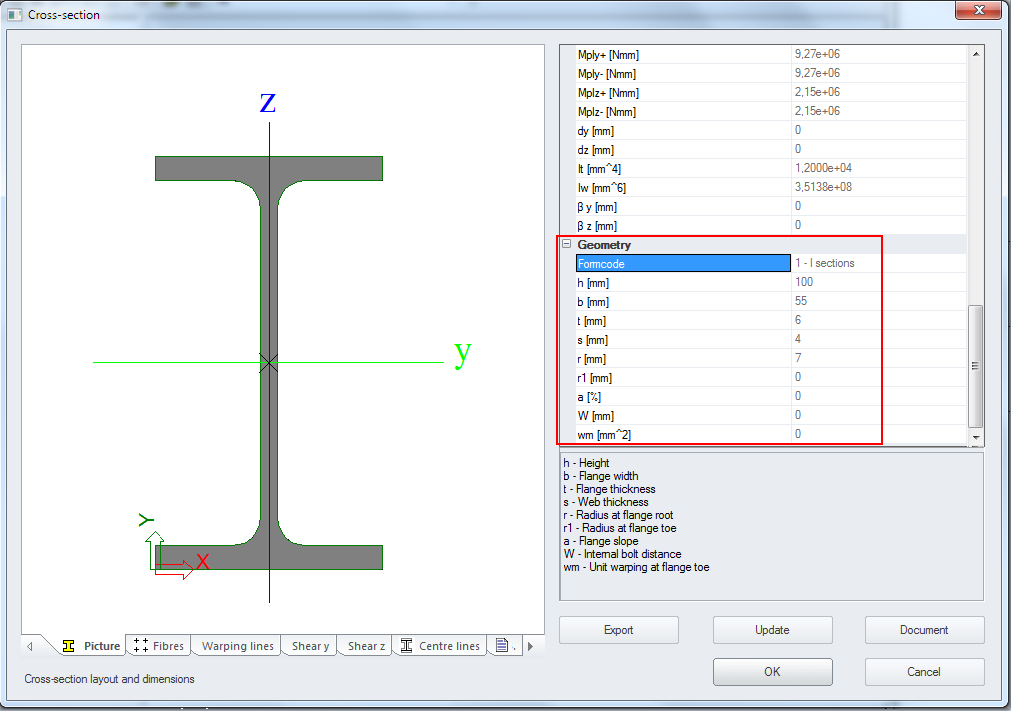Click the centroid cross marker in picture
1011x711 pixels.
pyautogui.click(x=269, y=363)
